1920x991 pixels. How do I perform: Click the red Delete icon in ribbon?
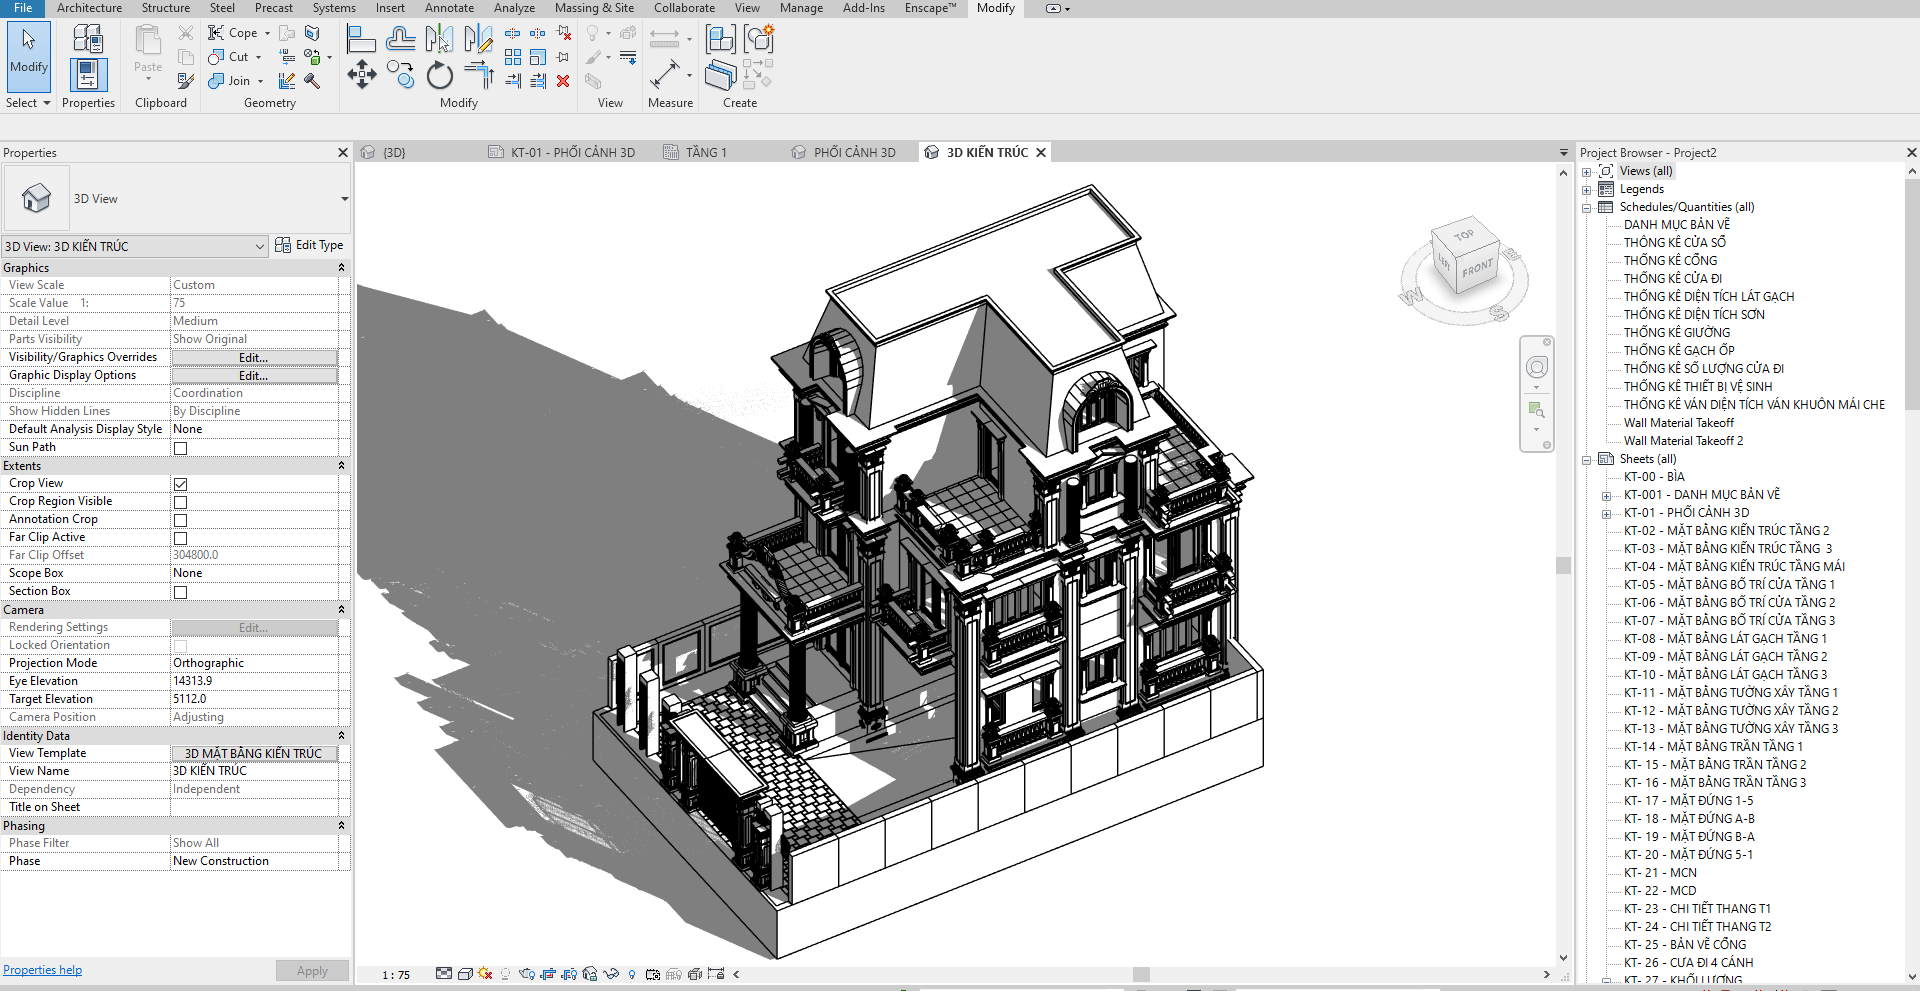[x=563, y=81]
